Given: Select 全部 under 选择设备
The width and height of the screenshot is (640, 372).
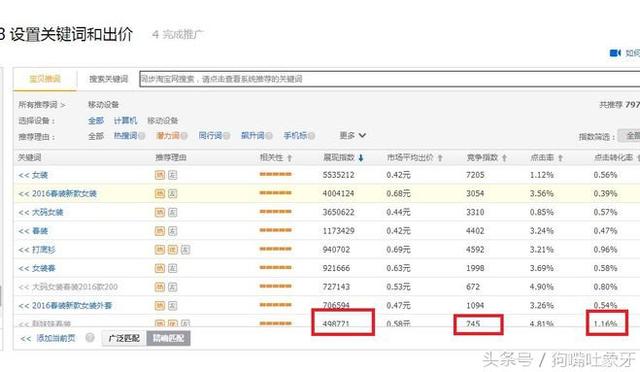Looking at the screenshot, I should click(96, 121).
